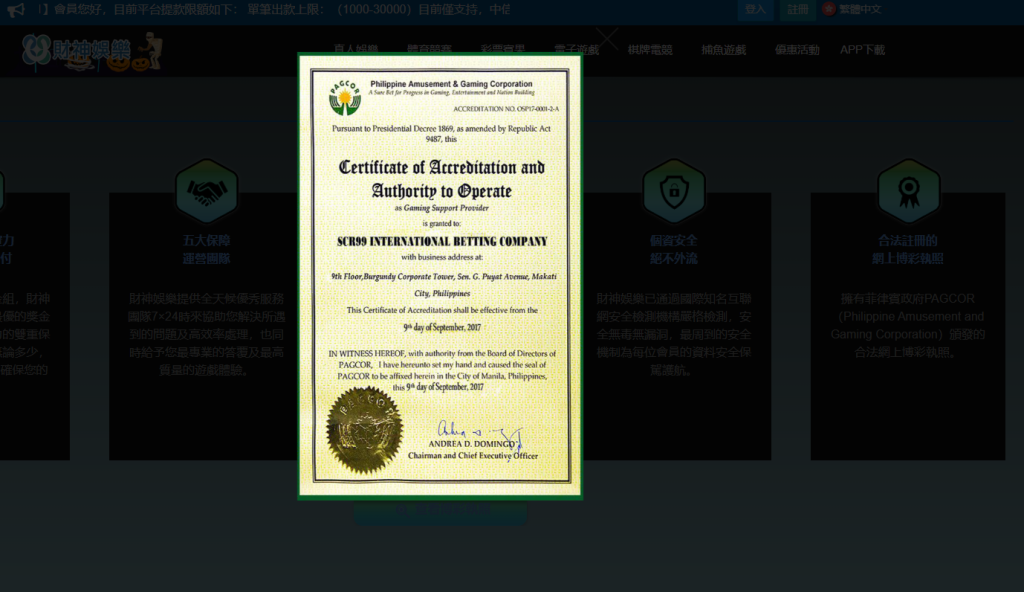Go to the 棋牌電競 section
Screen dimensions: 1024x592
[650, 50]
